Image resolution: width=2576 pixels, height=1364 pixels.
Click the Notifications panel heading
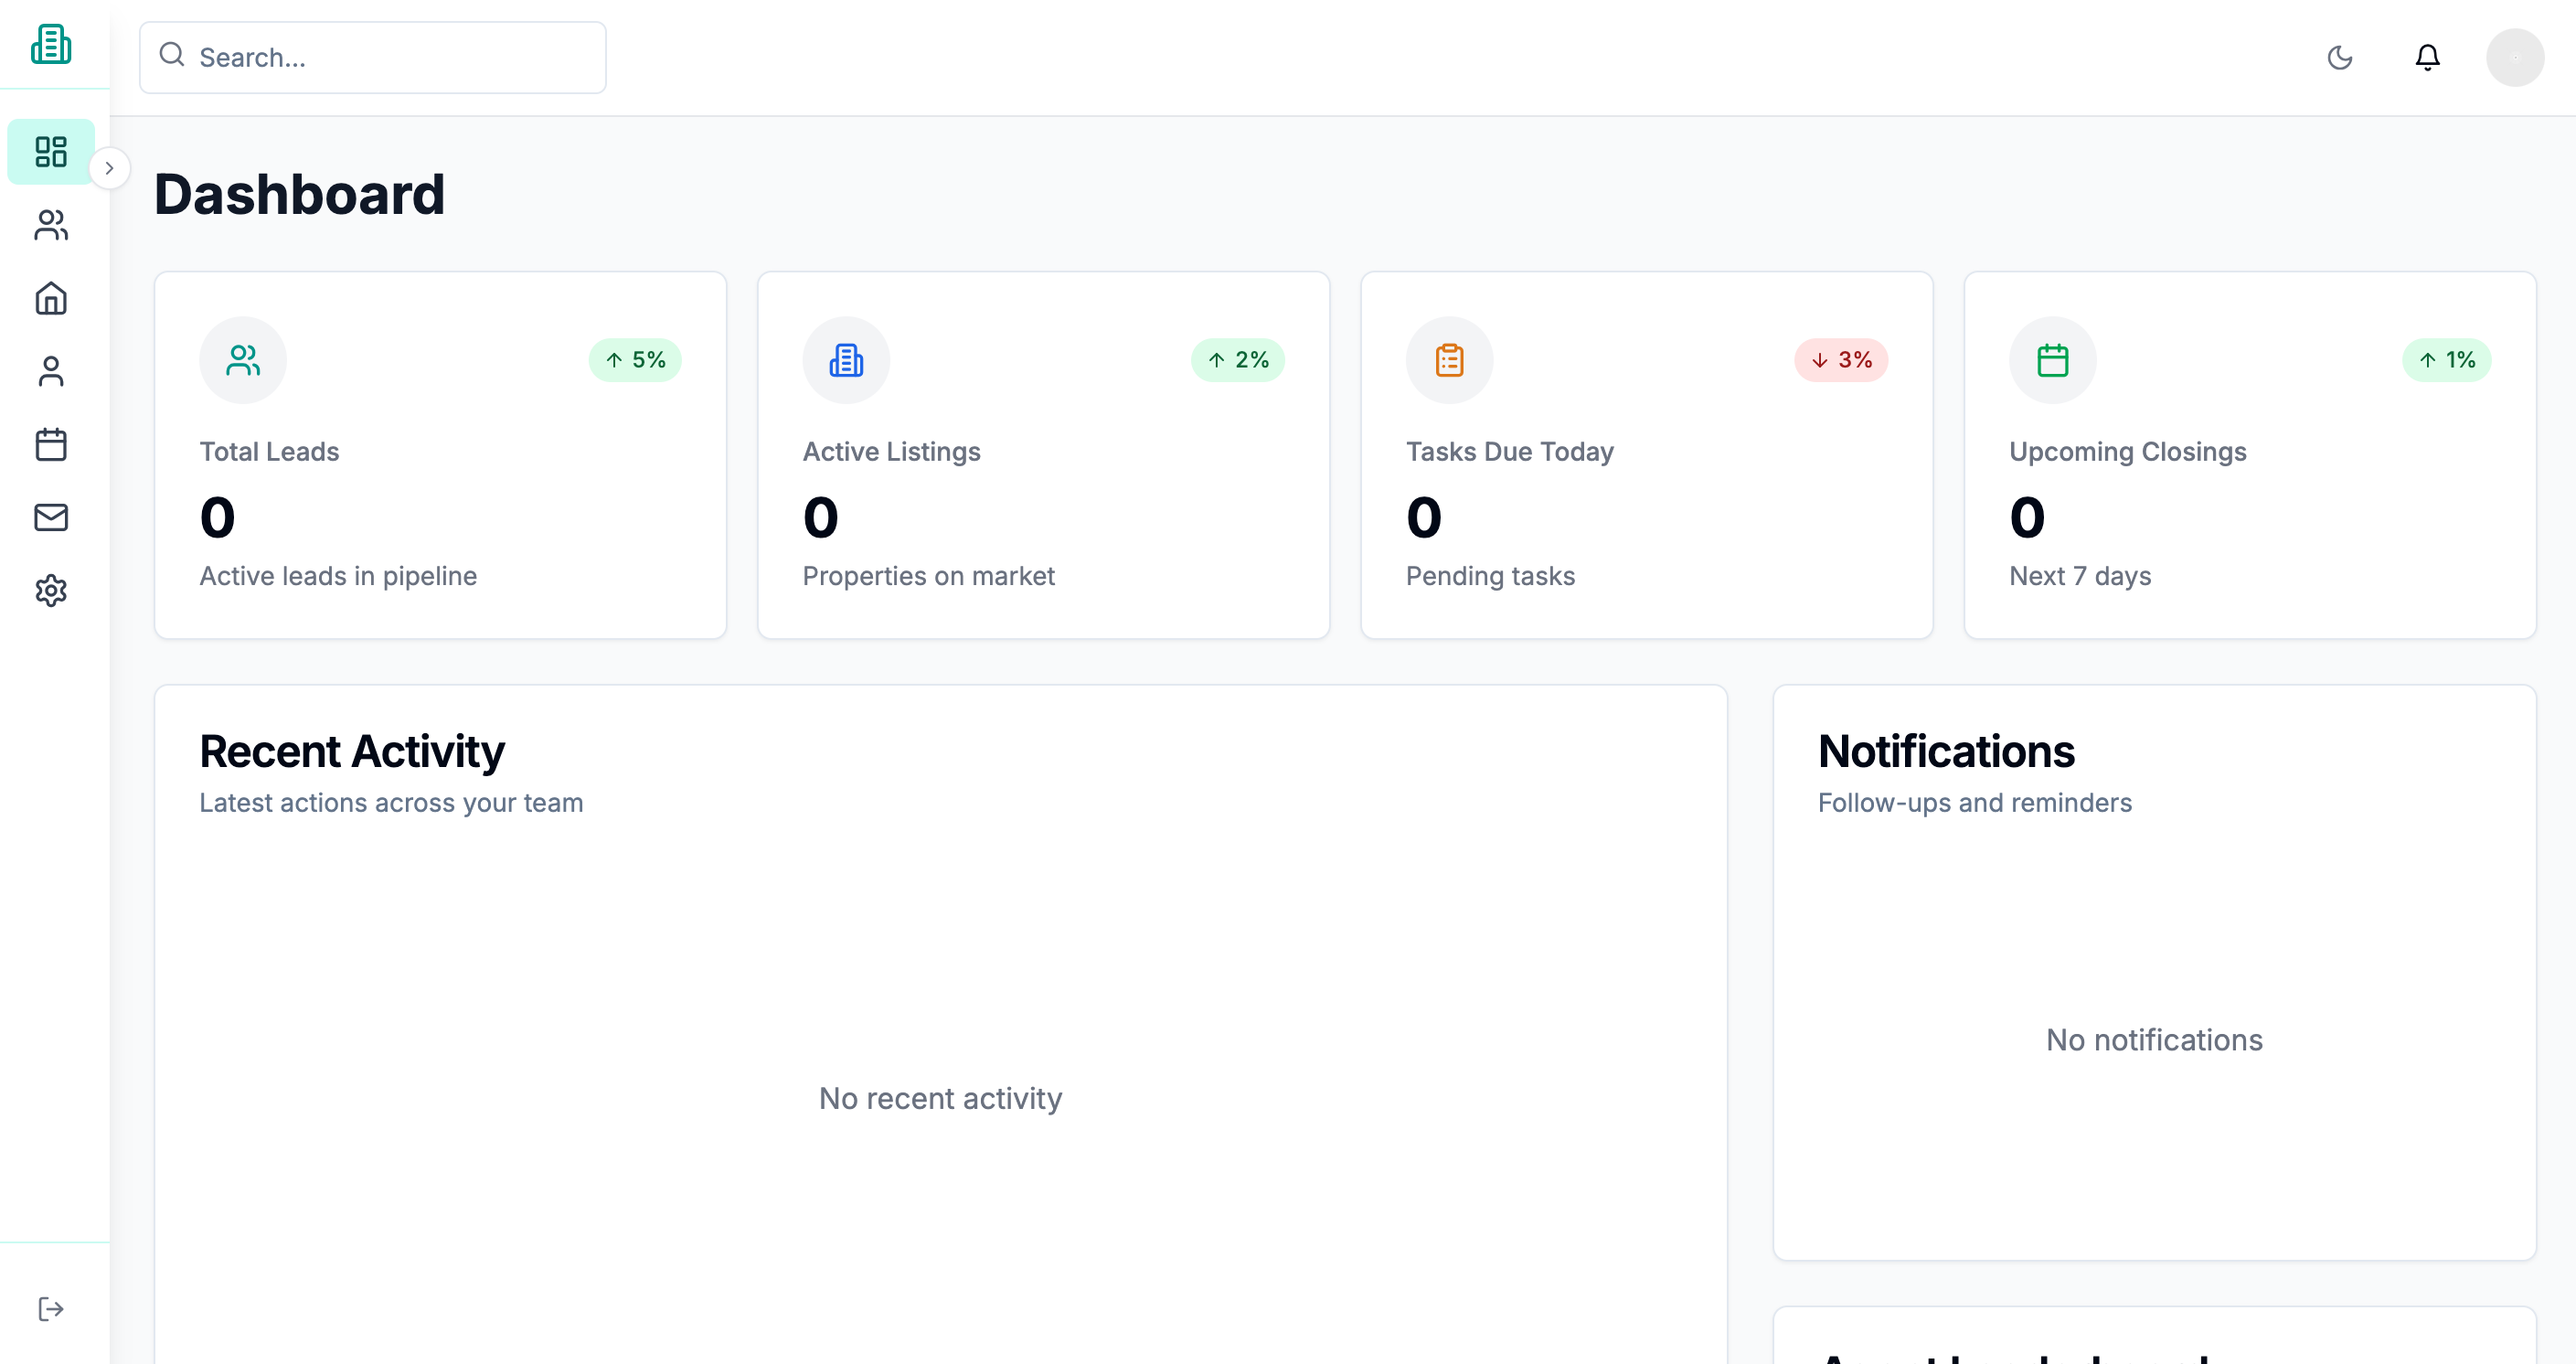pos(1946,752)
